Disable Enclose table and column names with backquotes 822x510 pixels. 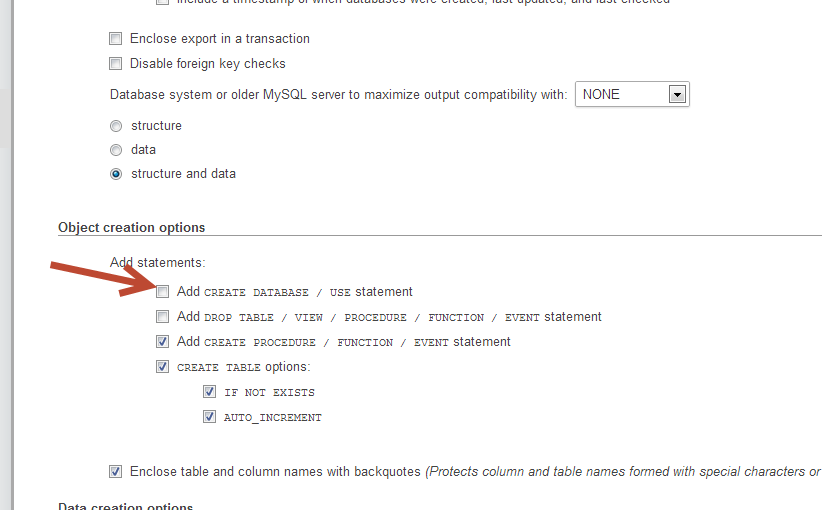pyautogui.click(x=115, y=471)
